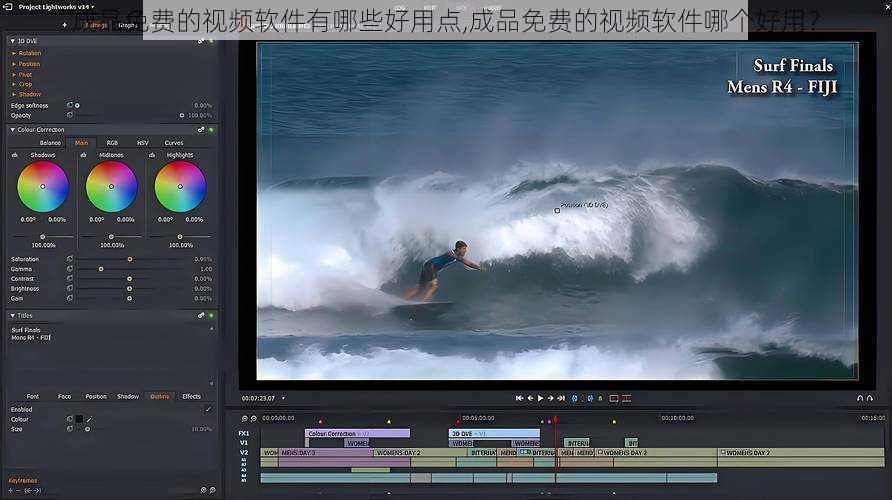
Task: Open the Font tab in Titles
Action: pos(32,396)
